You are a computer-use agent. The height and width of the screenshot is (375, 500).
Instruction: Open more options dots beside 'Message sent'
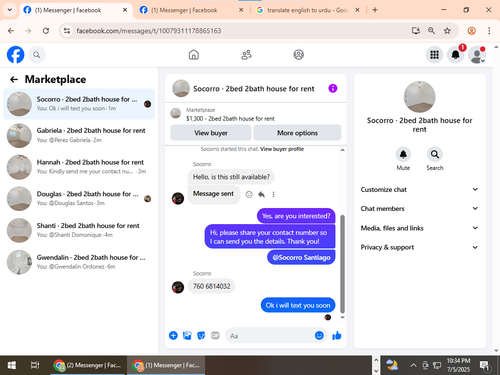pos(273,194)
